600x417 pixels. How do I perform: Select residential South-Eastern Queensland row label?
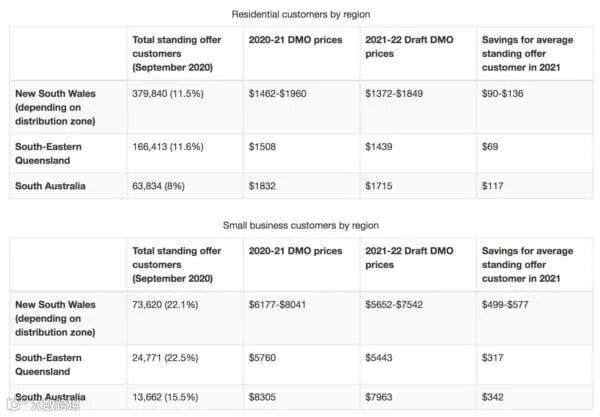click(51, 153)
